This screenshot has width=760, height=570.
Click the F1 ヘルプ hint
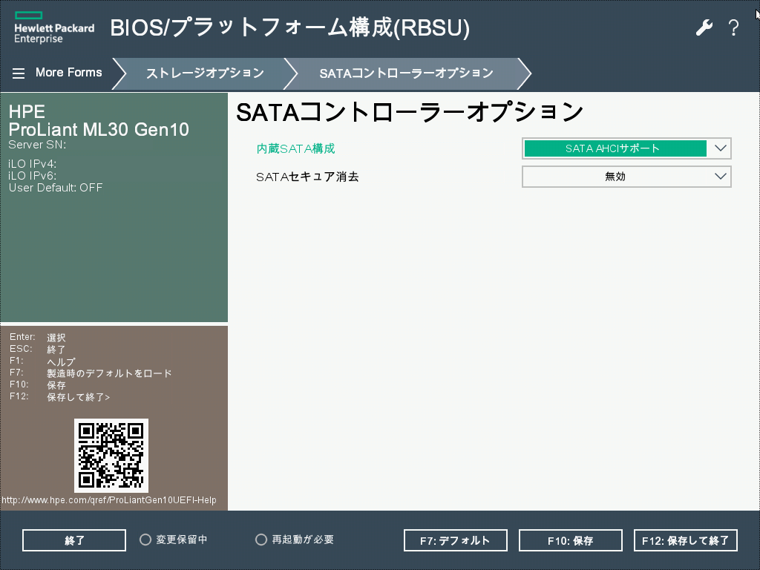(x=42, y=362)
